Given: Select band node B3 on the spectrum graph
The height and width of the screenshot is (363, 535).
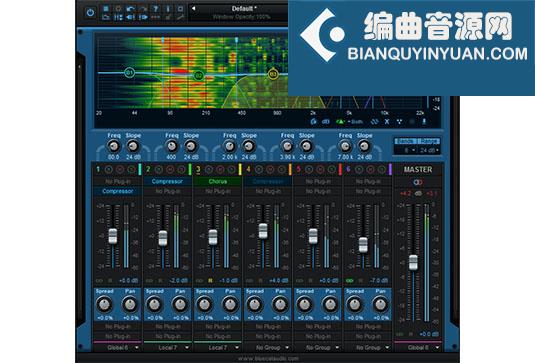Looking at the screenshot, I should (273, 74).
